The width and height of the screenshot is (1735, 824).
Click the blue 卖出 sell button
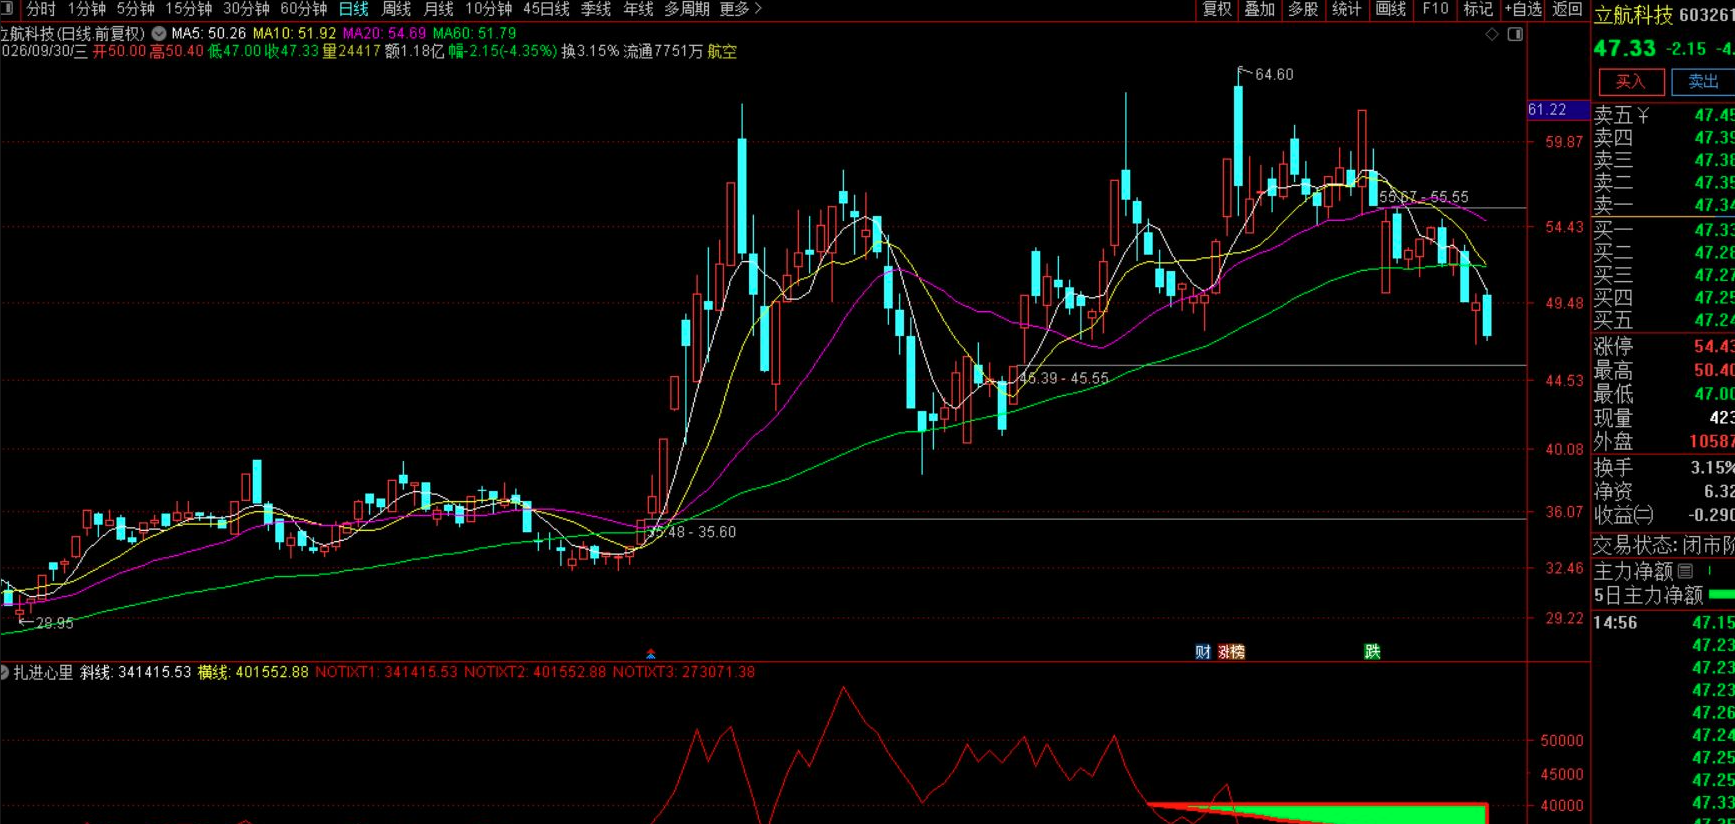[x=1703, y=82]
